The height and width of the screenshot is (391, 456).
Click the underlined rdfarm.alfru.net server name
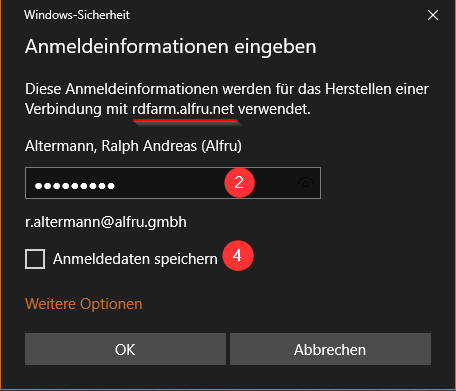(183, 109)
